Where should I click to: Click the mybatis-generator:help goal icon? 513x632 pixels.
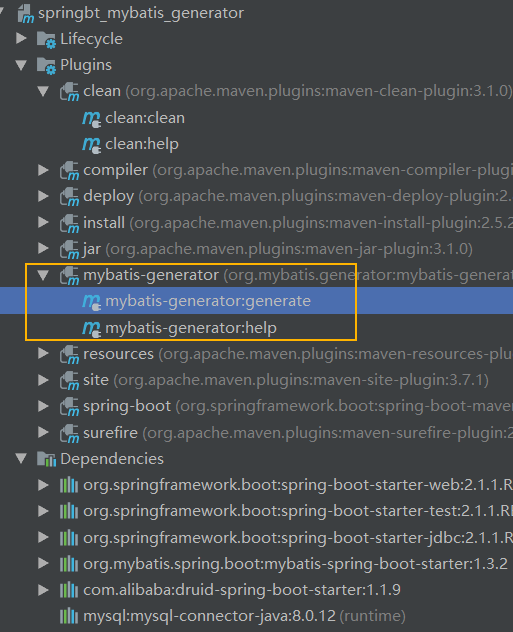(91, 328)
